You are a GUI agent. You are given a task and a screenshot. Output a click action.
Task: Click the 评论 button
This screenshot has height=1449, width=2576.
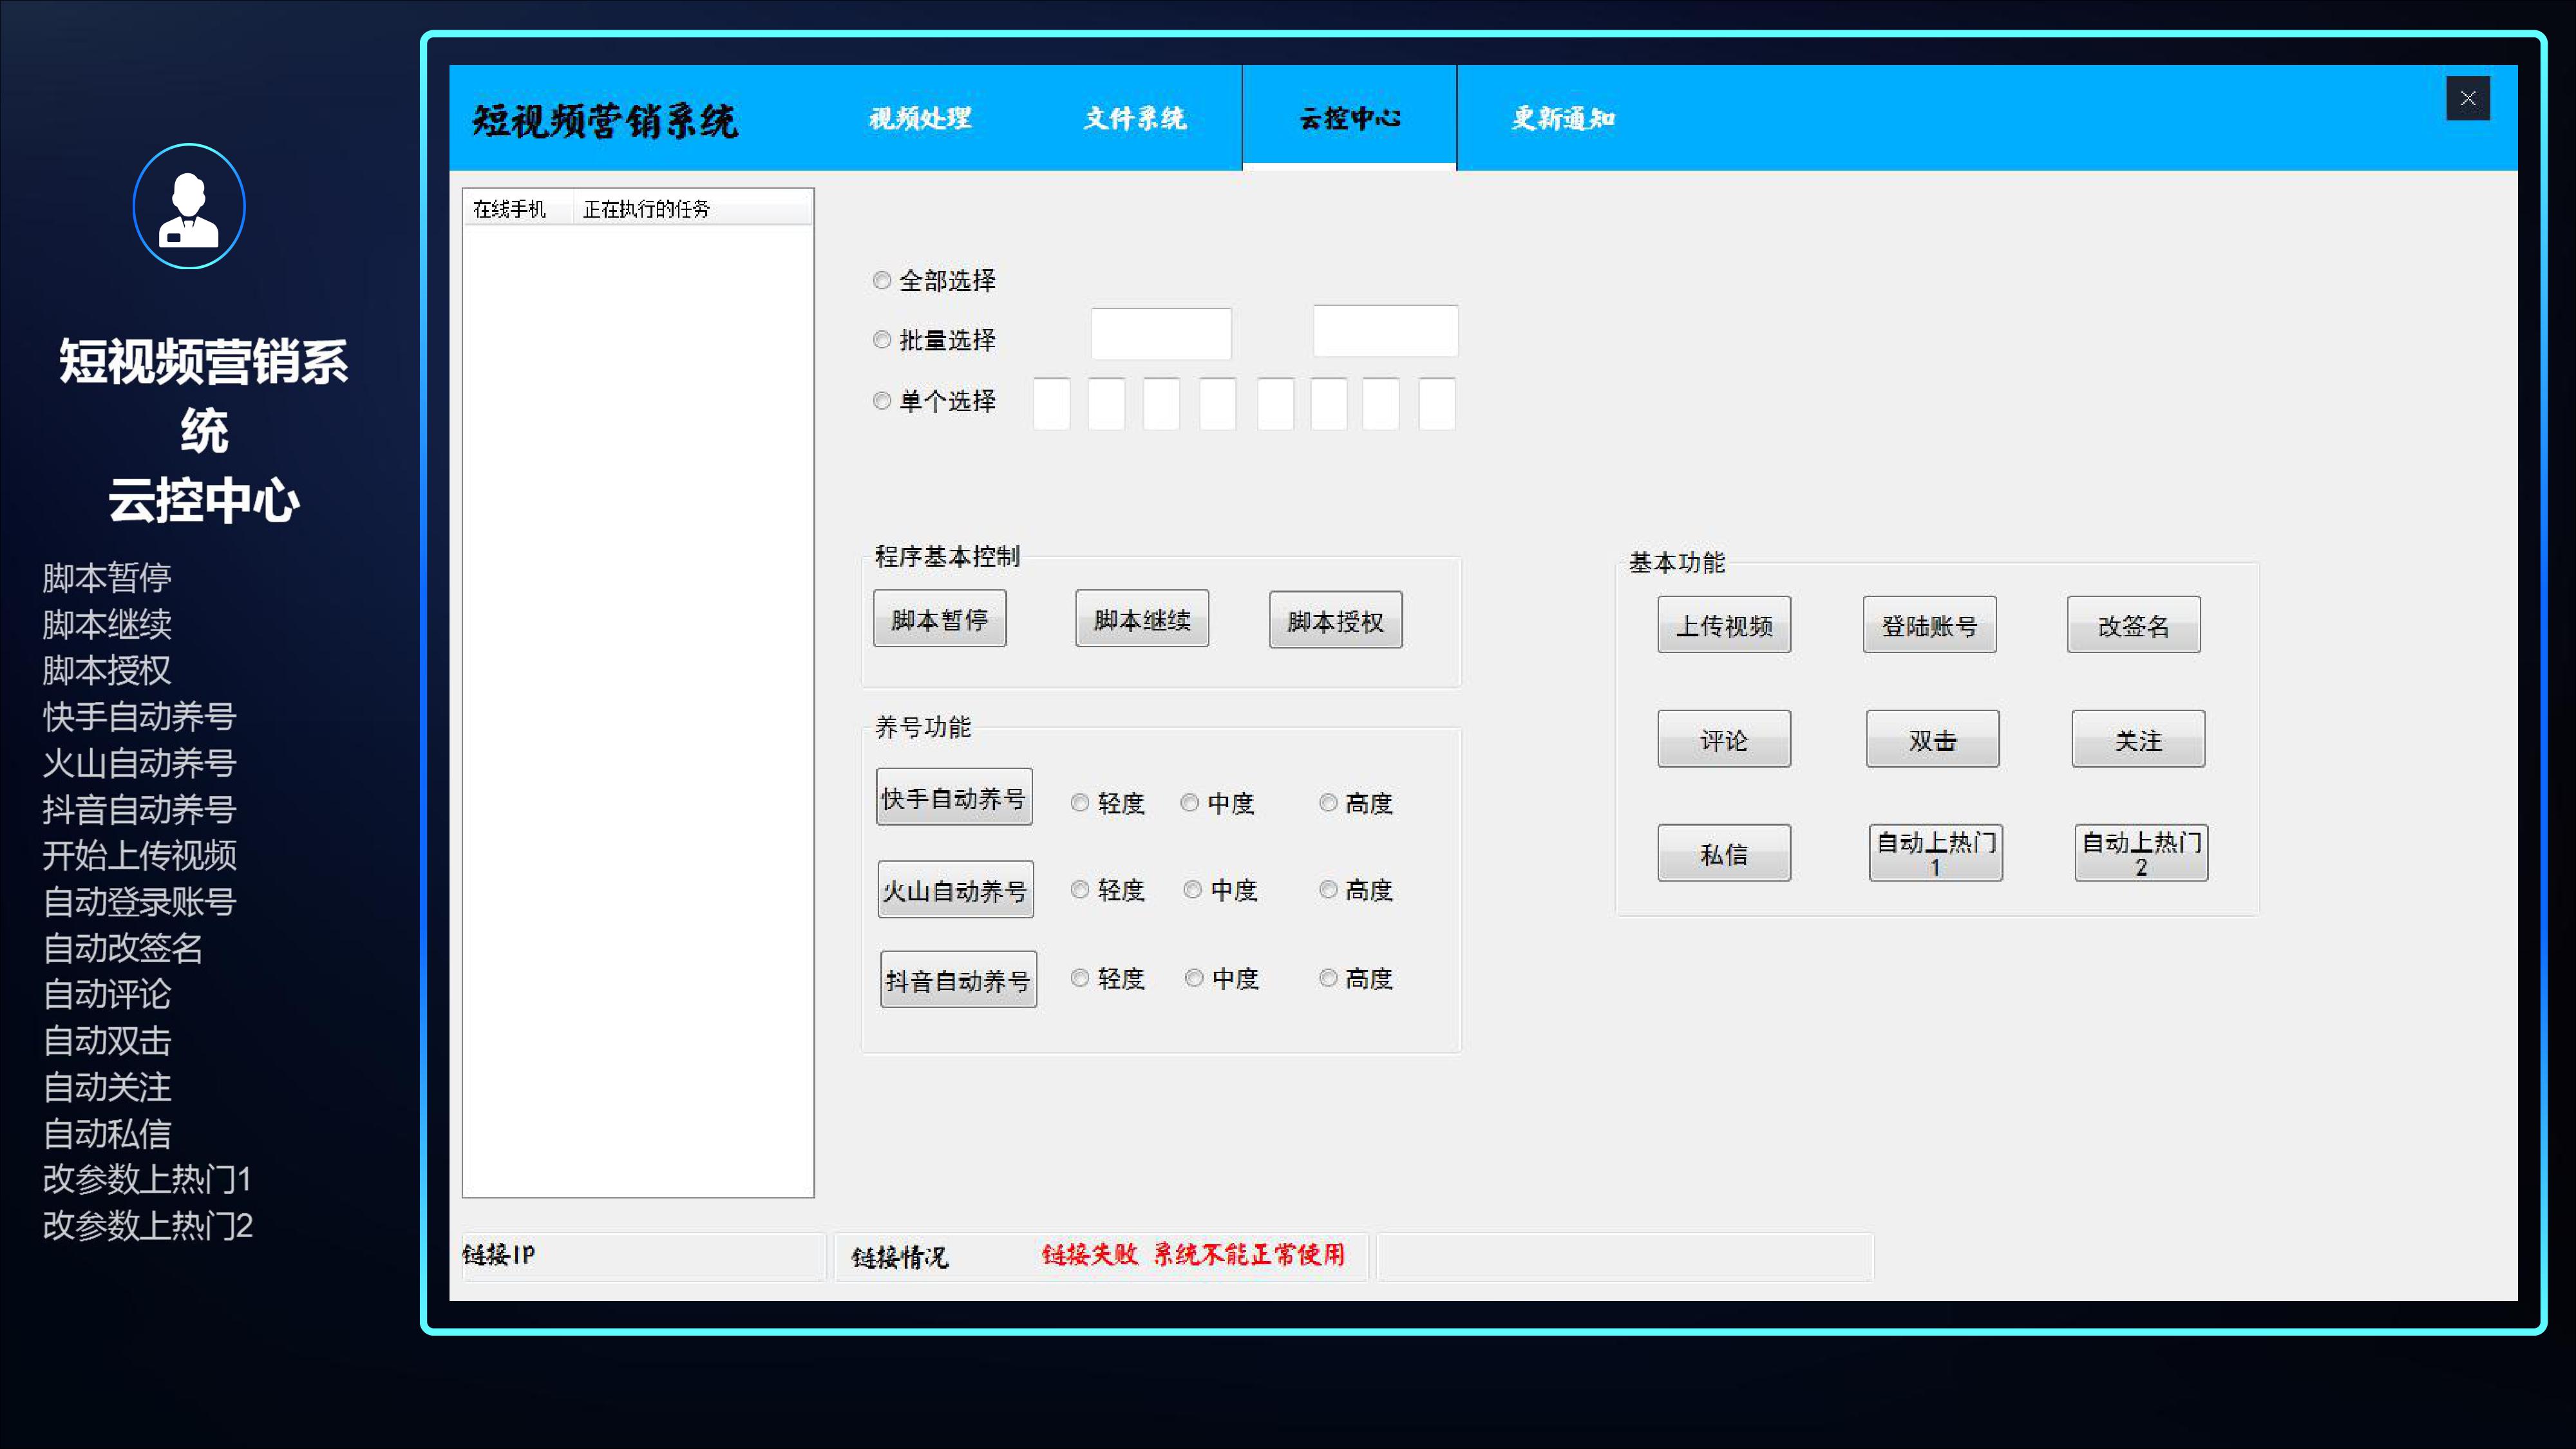point(1724,739)
